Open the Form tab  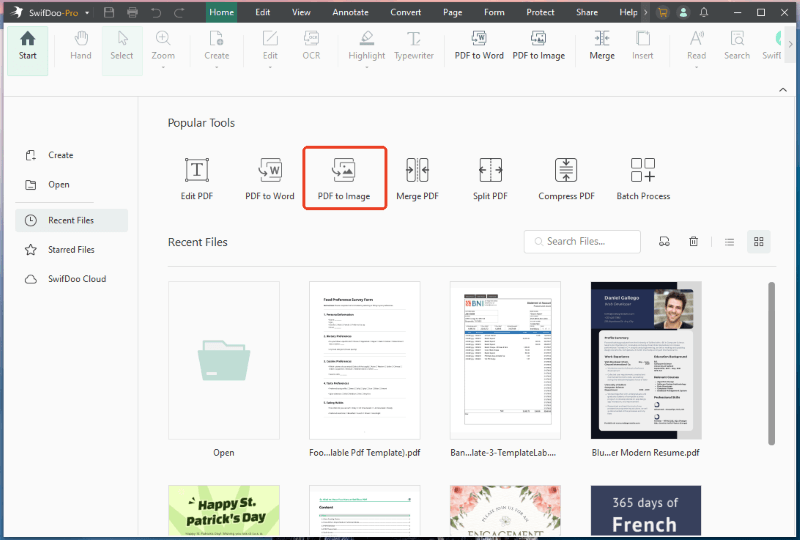click(x=494, y=12)
